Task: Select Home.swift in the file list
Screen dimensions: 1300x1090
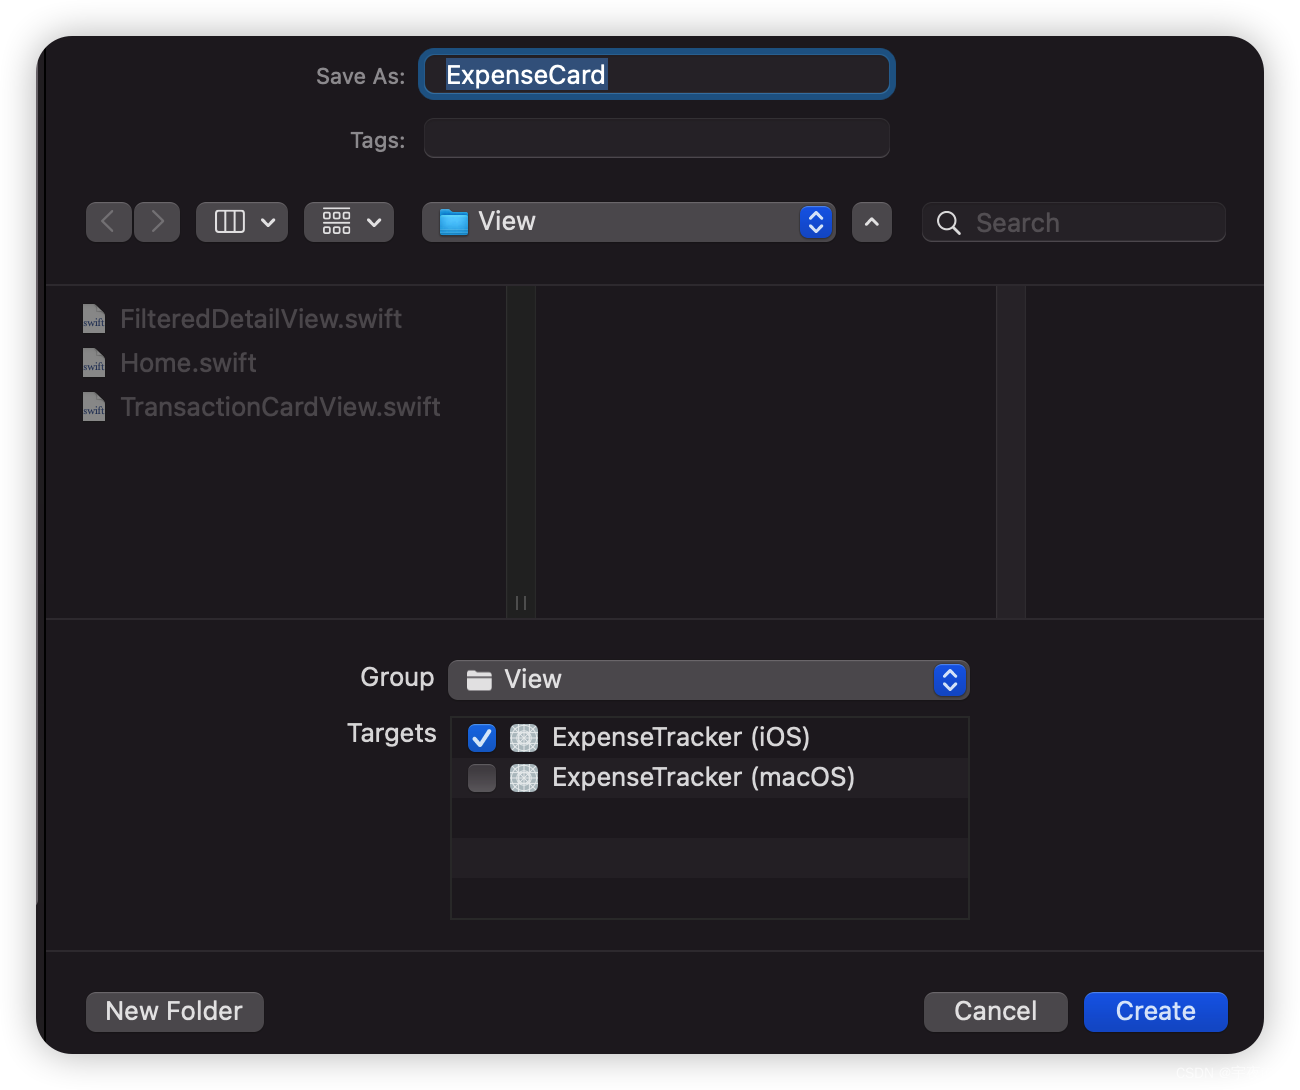Action: click(x=188, y=363)
